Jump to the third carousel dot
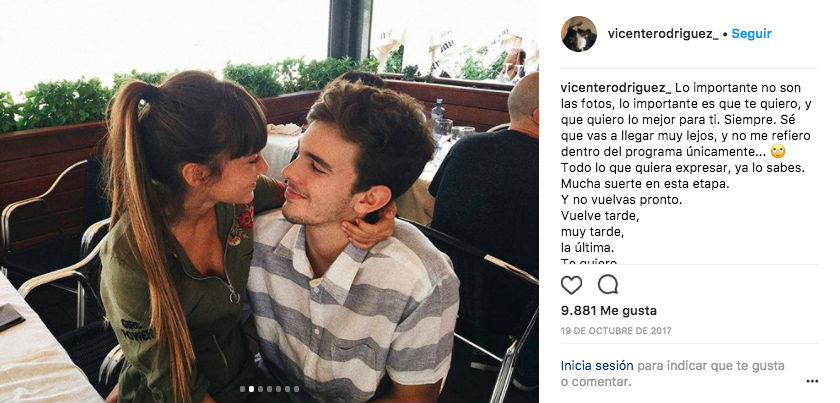Screen dimensions: 840x403 tap(260, 389)
